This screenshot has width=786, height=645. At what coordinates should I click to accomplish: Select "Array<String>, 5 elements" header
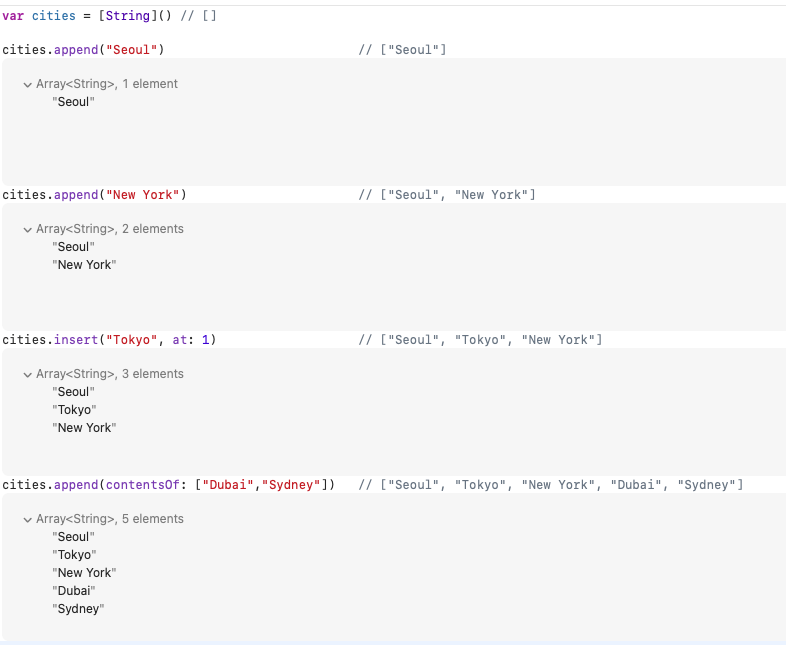110,519
